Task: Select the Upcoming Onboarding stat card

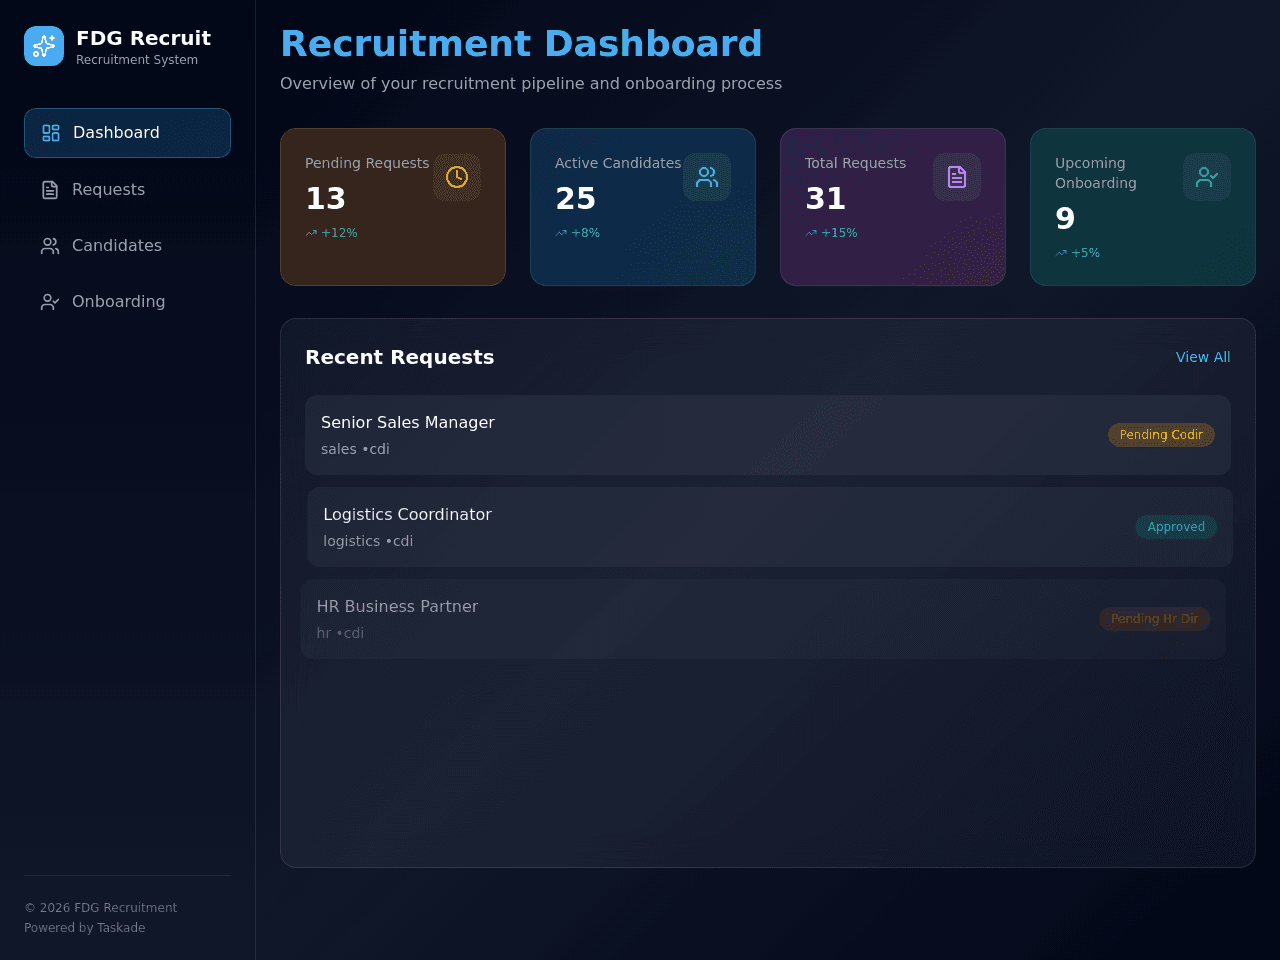Action: tap(1143, 207)
